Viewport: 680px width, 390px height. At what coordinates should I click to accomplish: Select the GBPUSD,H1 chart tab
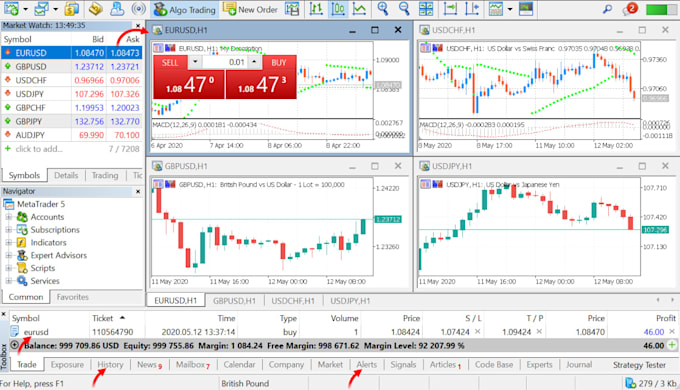pos(234,301)
